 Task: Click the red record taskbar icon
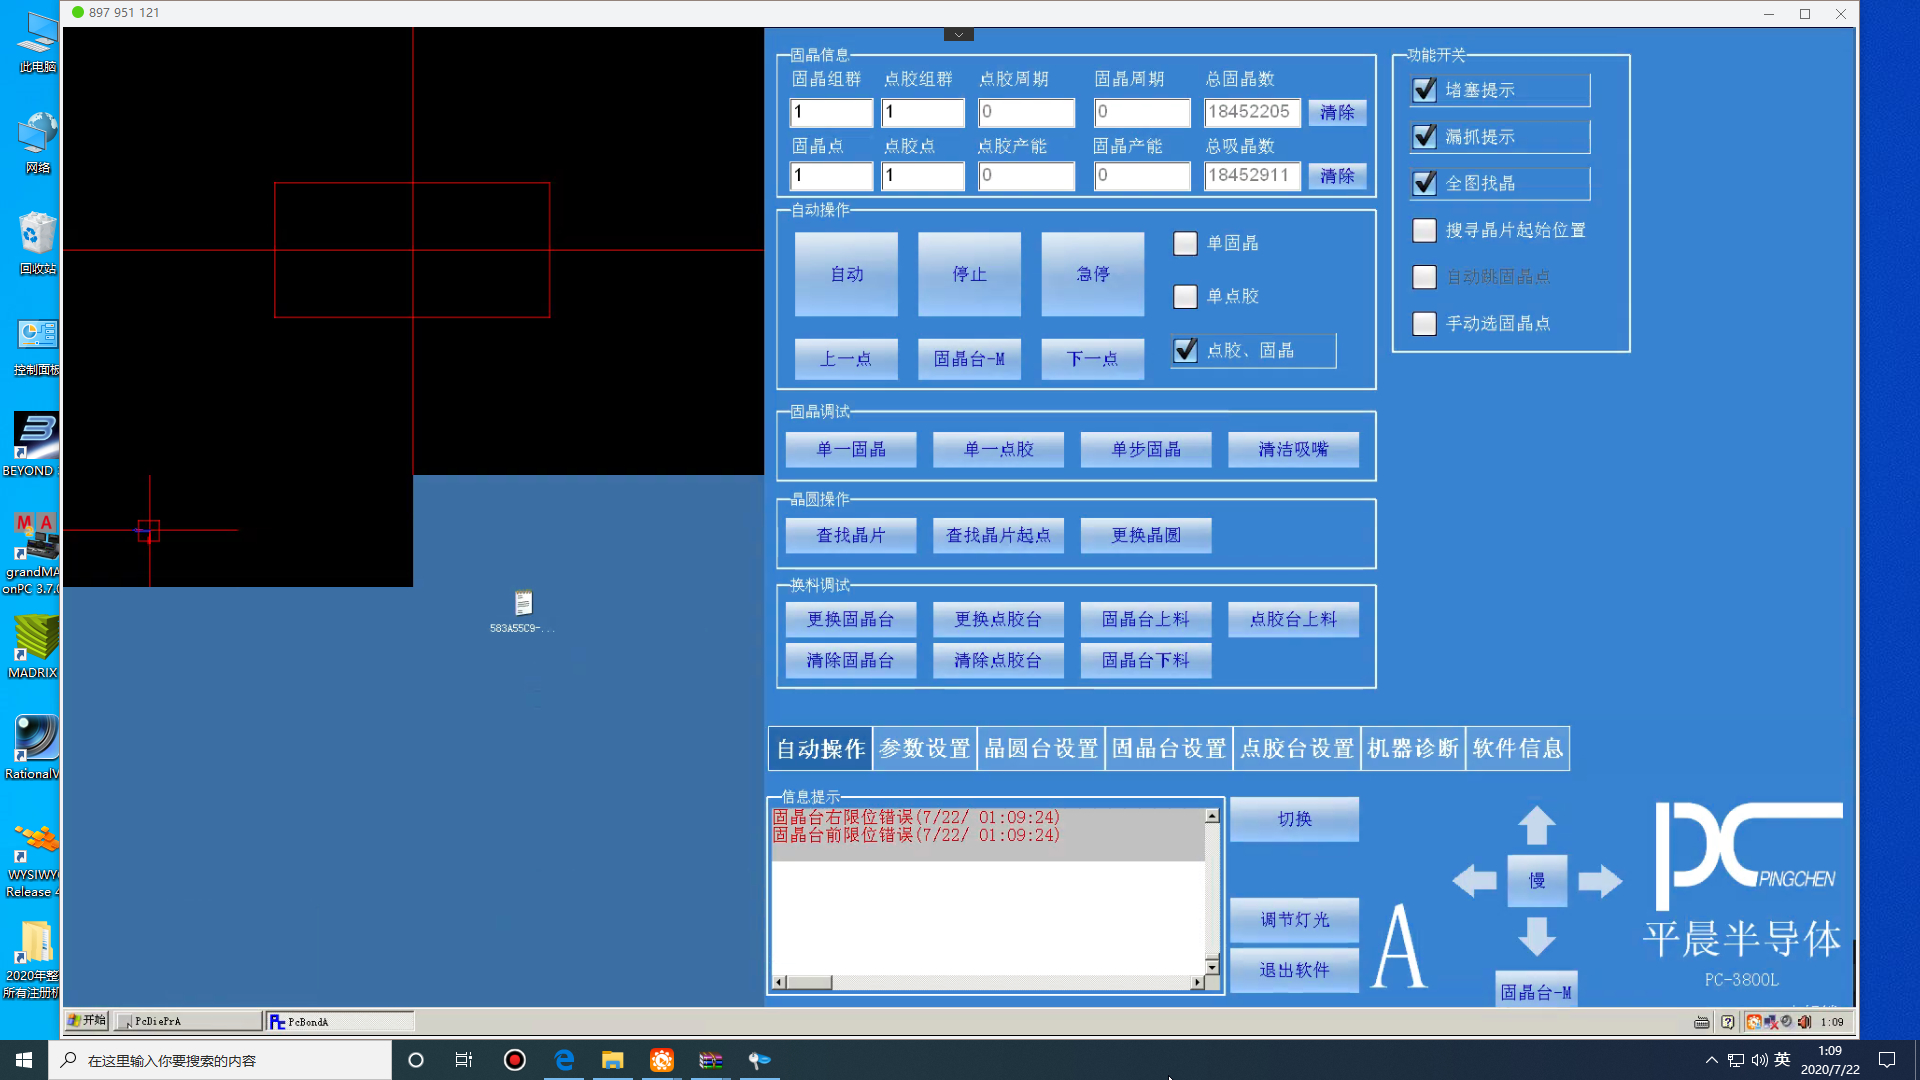point(515,1060)
